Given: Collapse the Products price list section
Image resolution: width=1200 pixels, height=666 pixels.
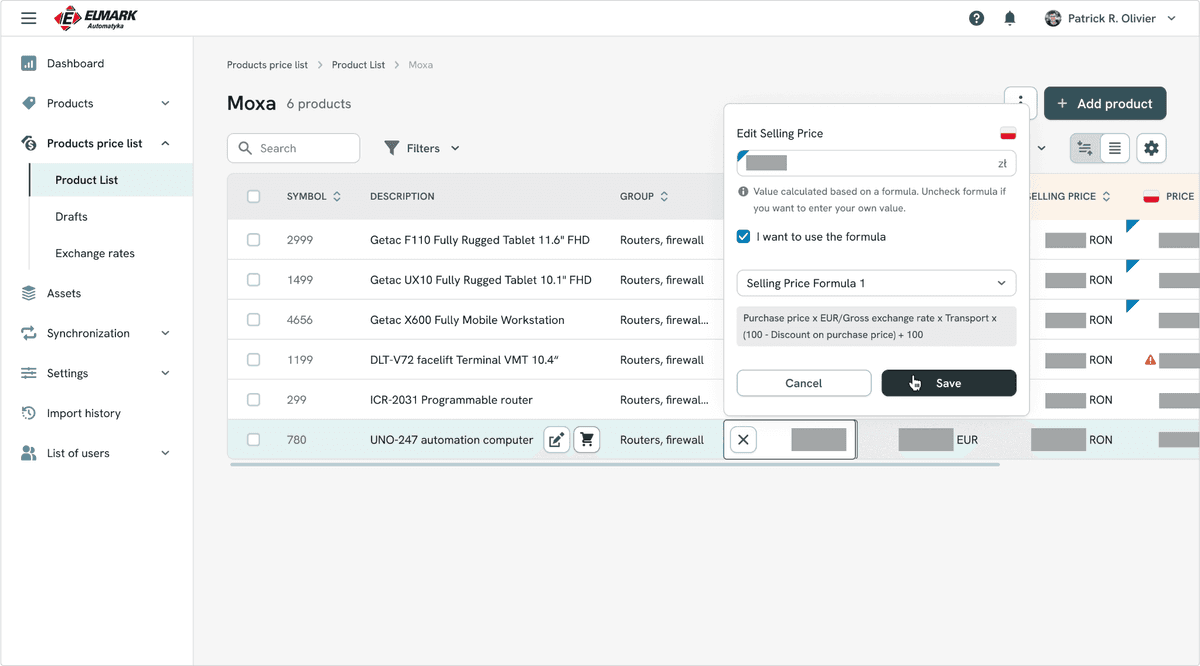Looking at the screenshot, I should [x=166, y=143].
